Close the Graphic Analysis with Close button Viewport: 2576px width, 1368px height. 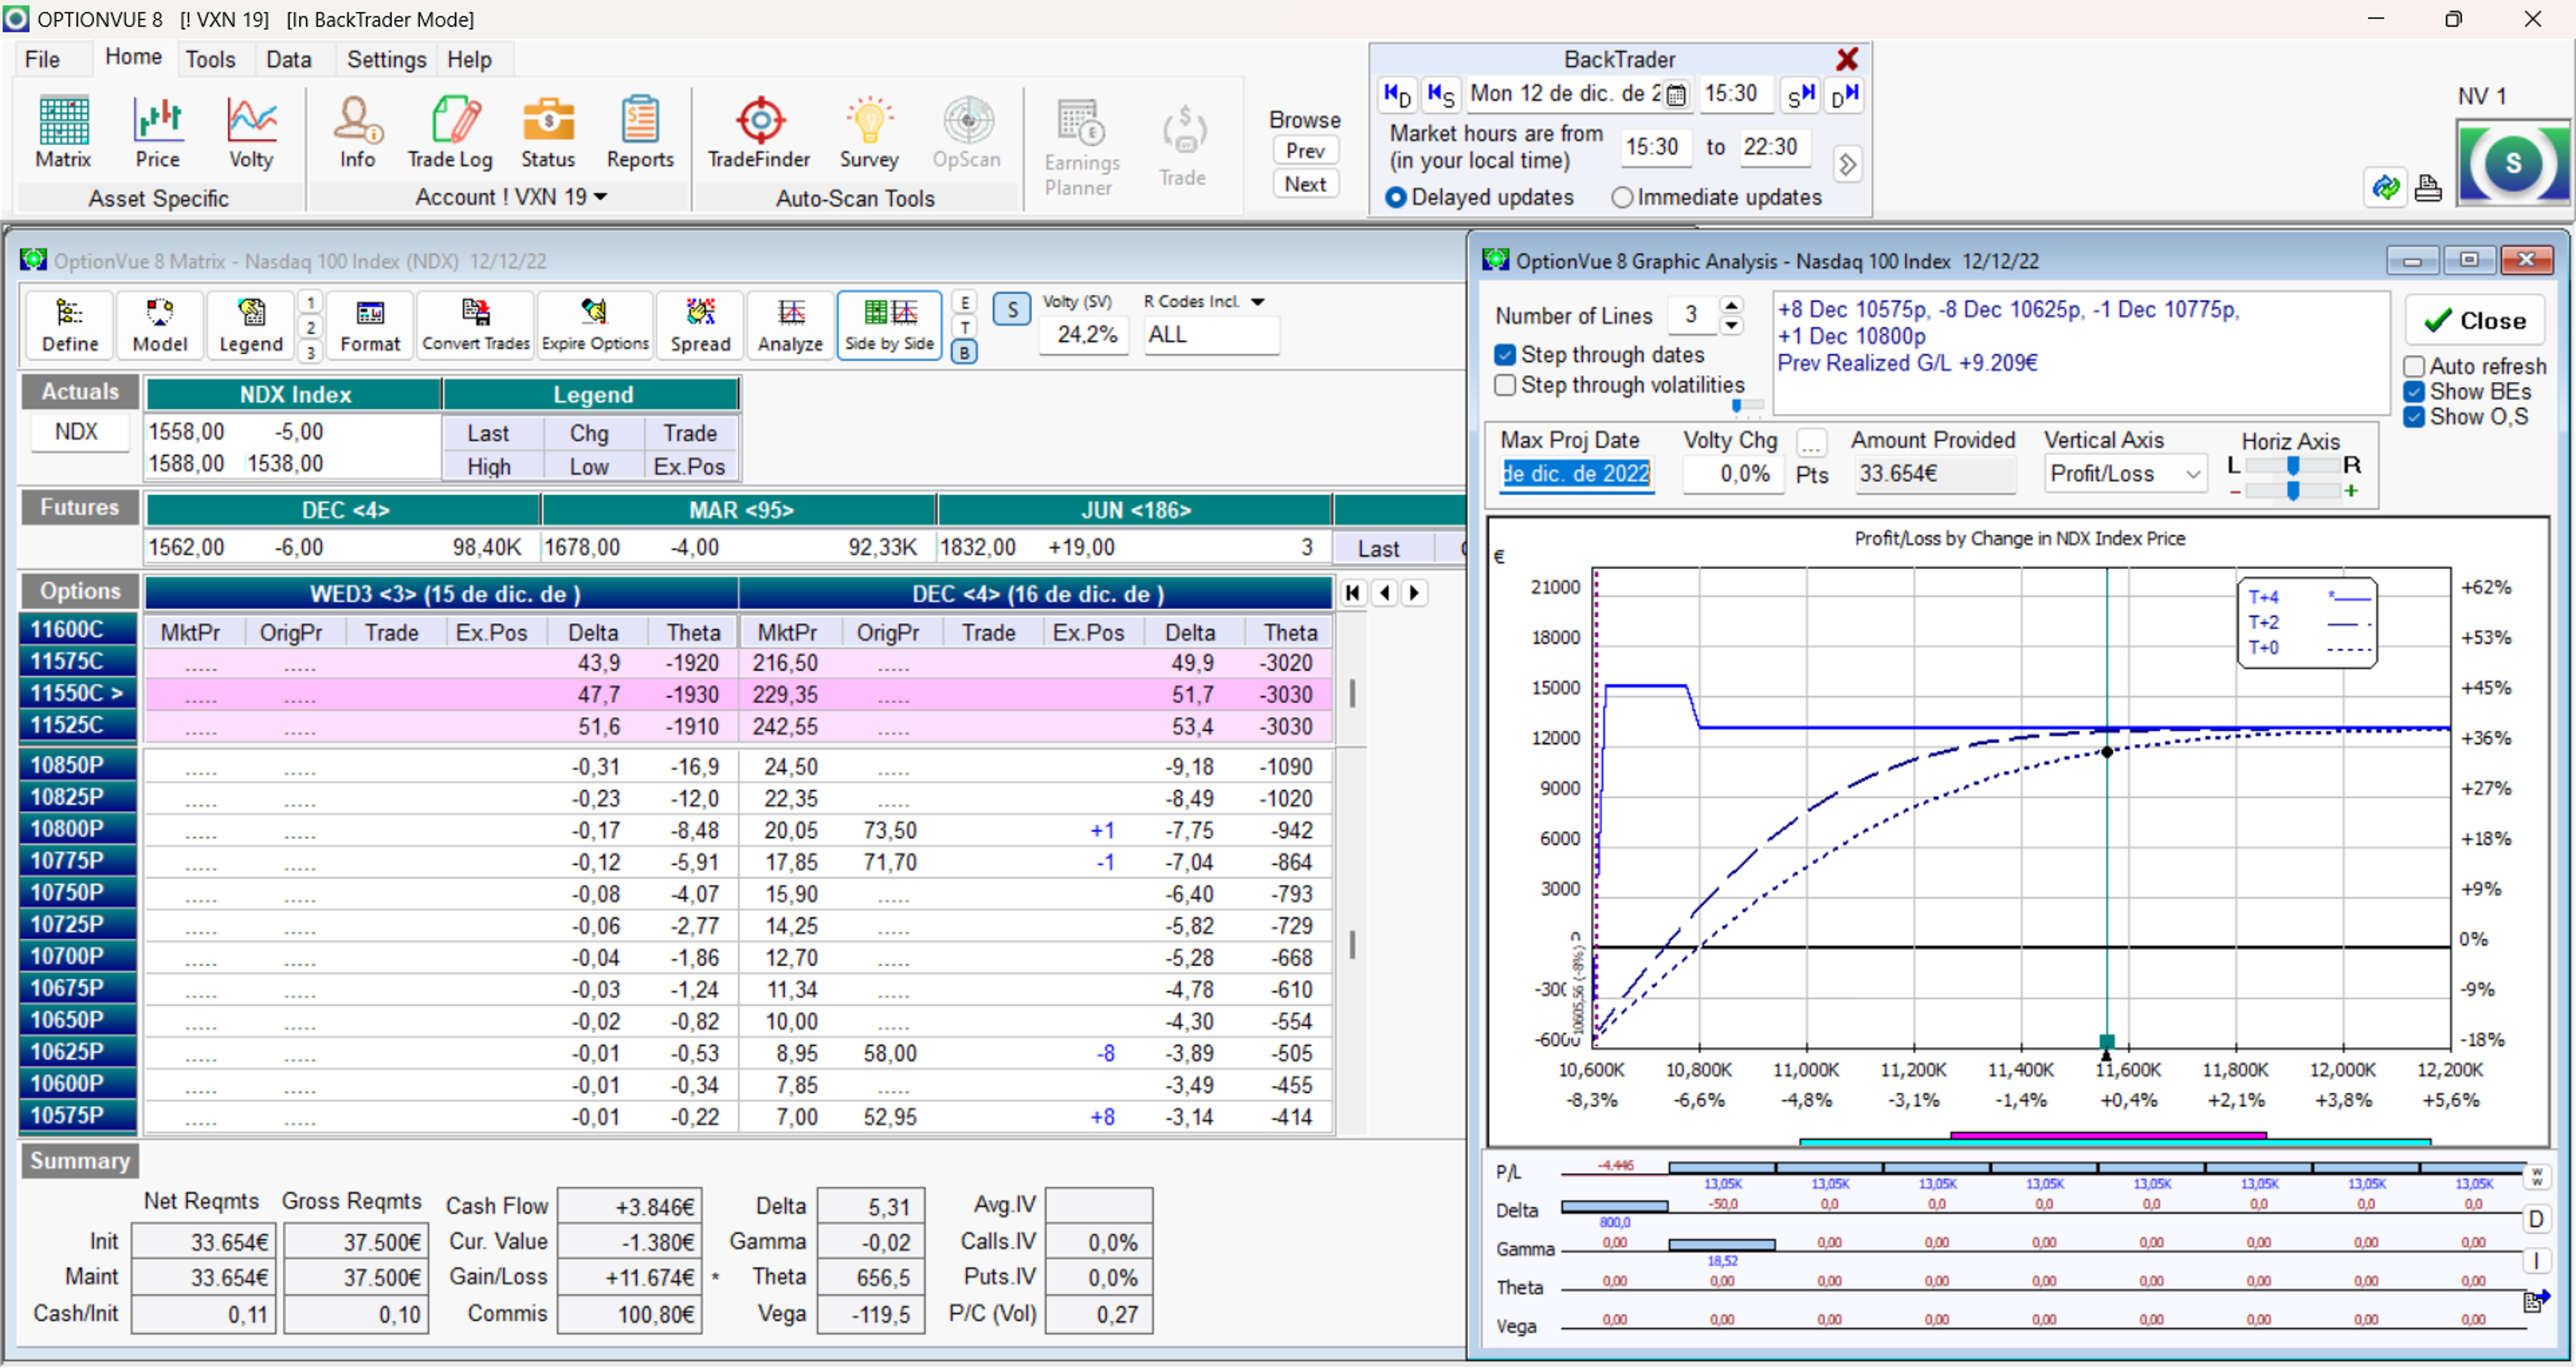tap(2474, 320)
